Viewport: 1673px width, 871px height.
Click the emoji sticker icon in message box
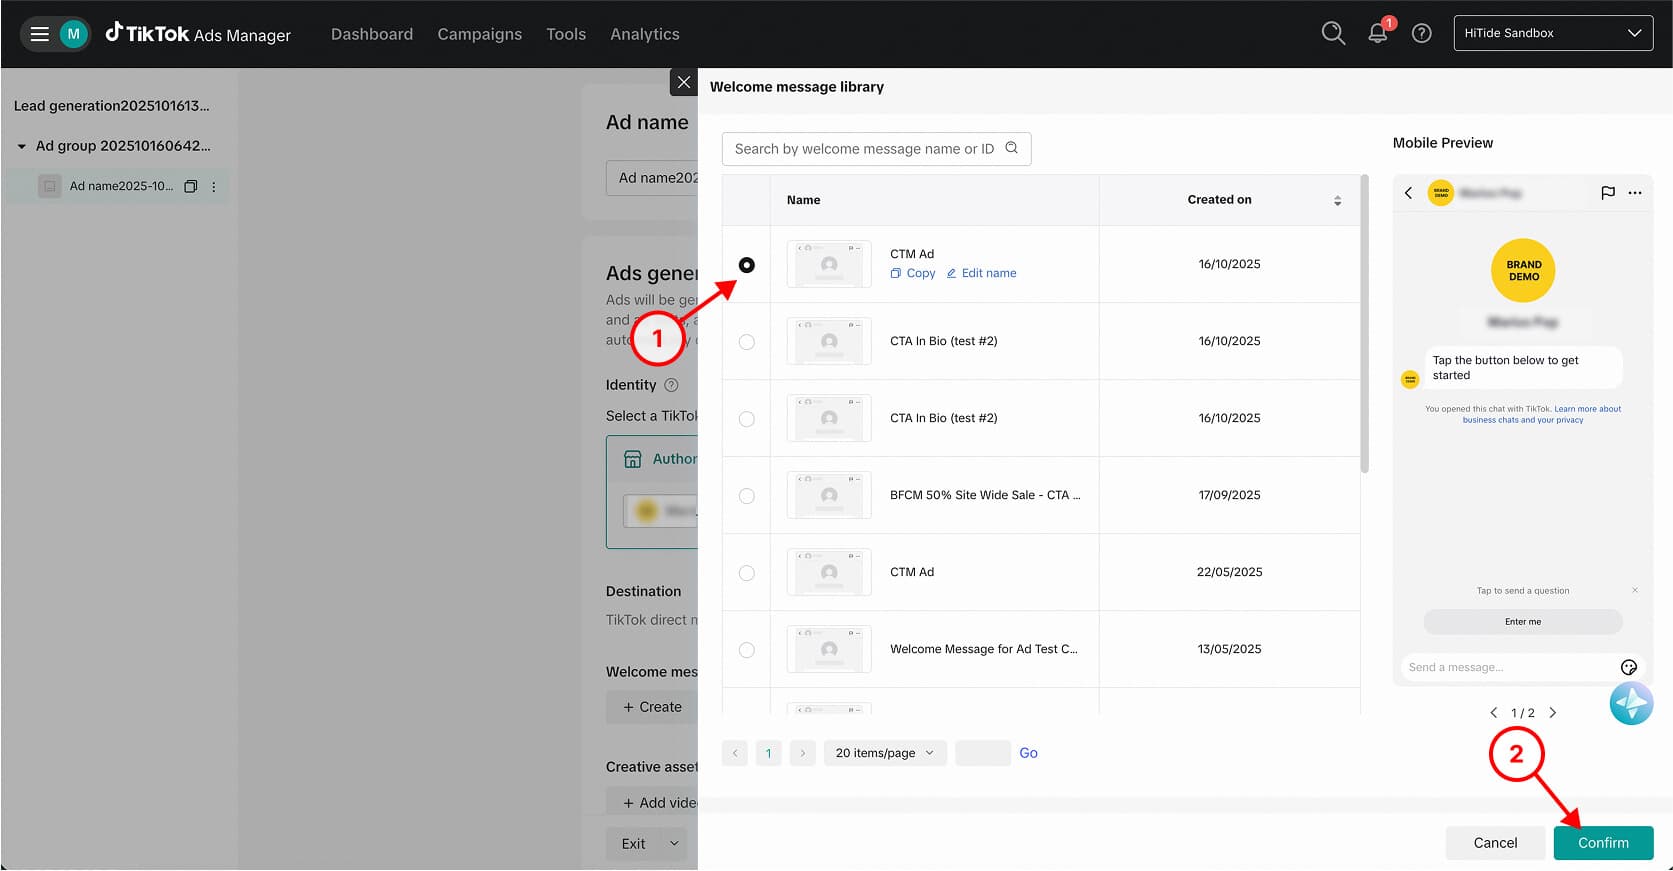click(1628, 667)
